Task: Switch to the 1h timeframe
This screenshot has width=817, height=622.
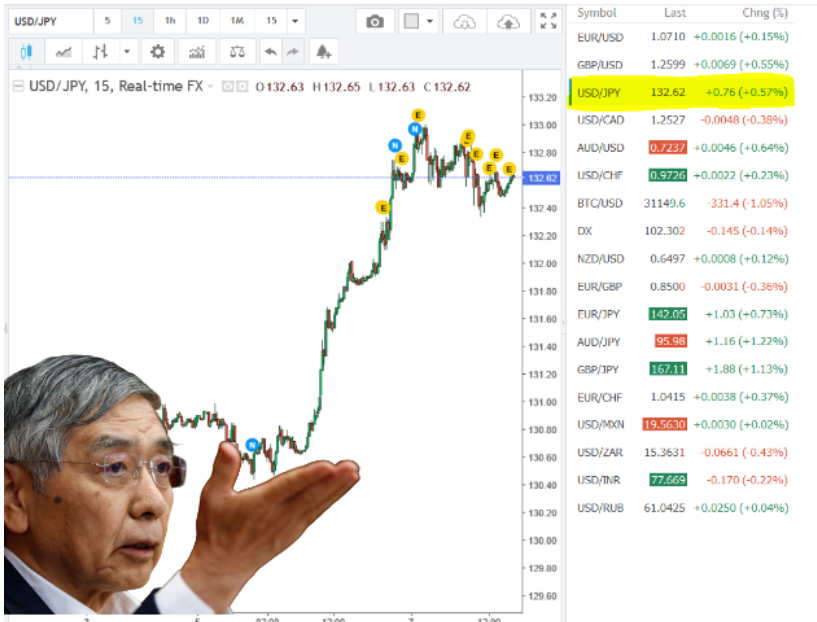Action: [x=170, y=21]
